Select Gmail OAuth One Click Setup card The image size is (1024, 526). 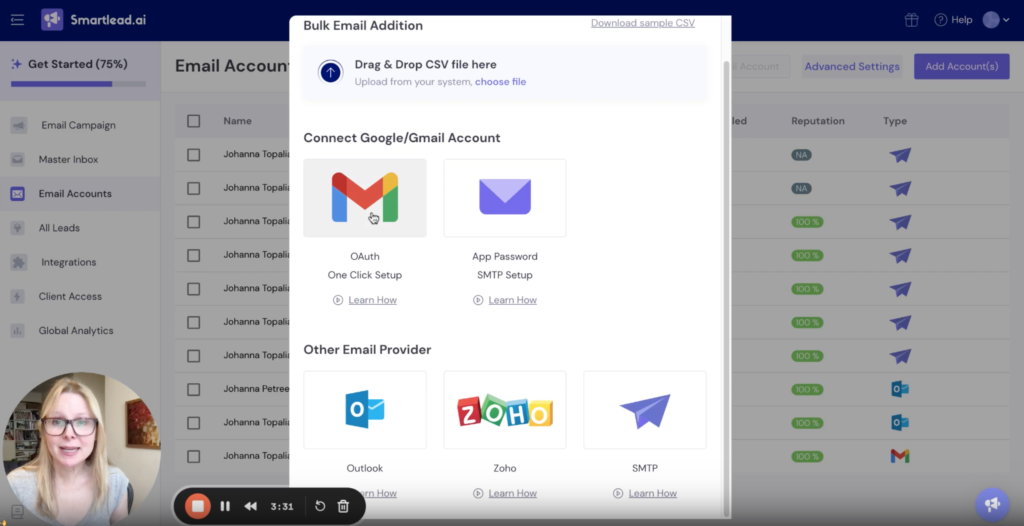(365, 198)
